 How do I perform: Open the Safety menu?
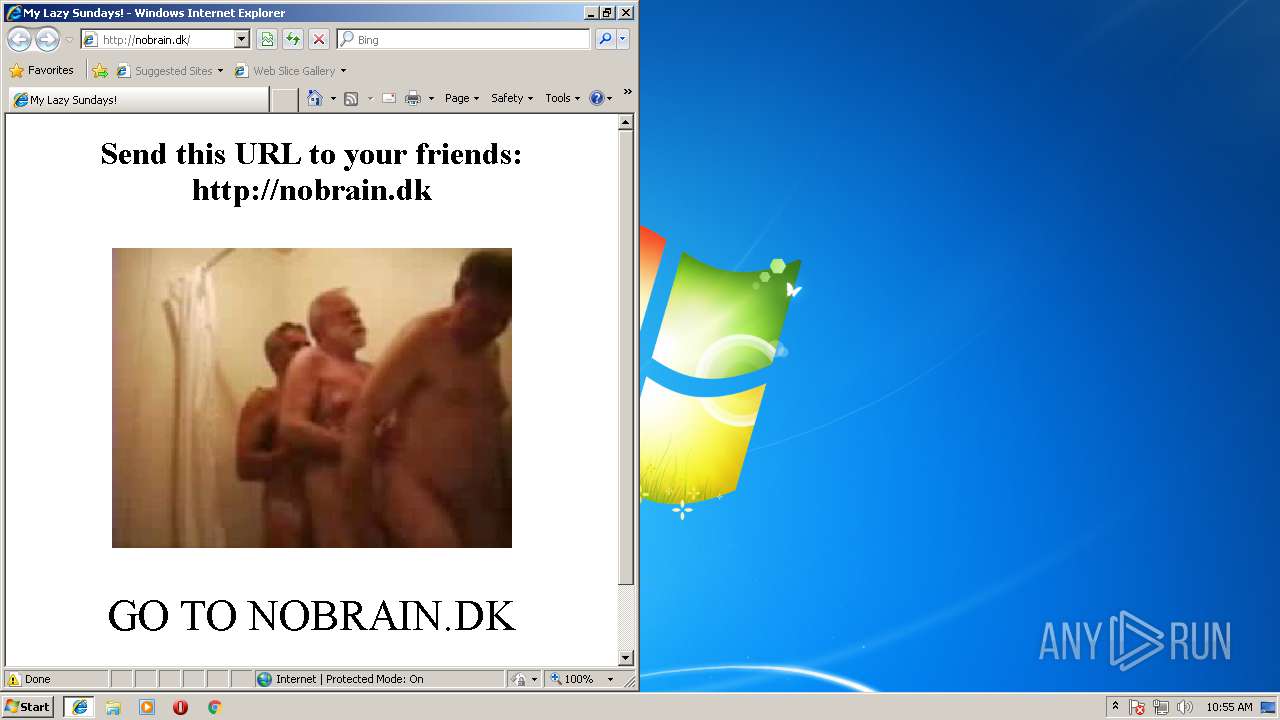pyautogui.click(x=512, y=98)
